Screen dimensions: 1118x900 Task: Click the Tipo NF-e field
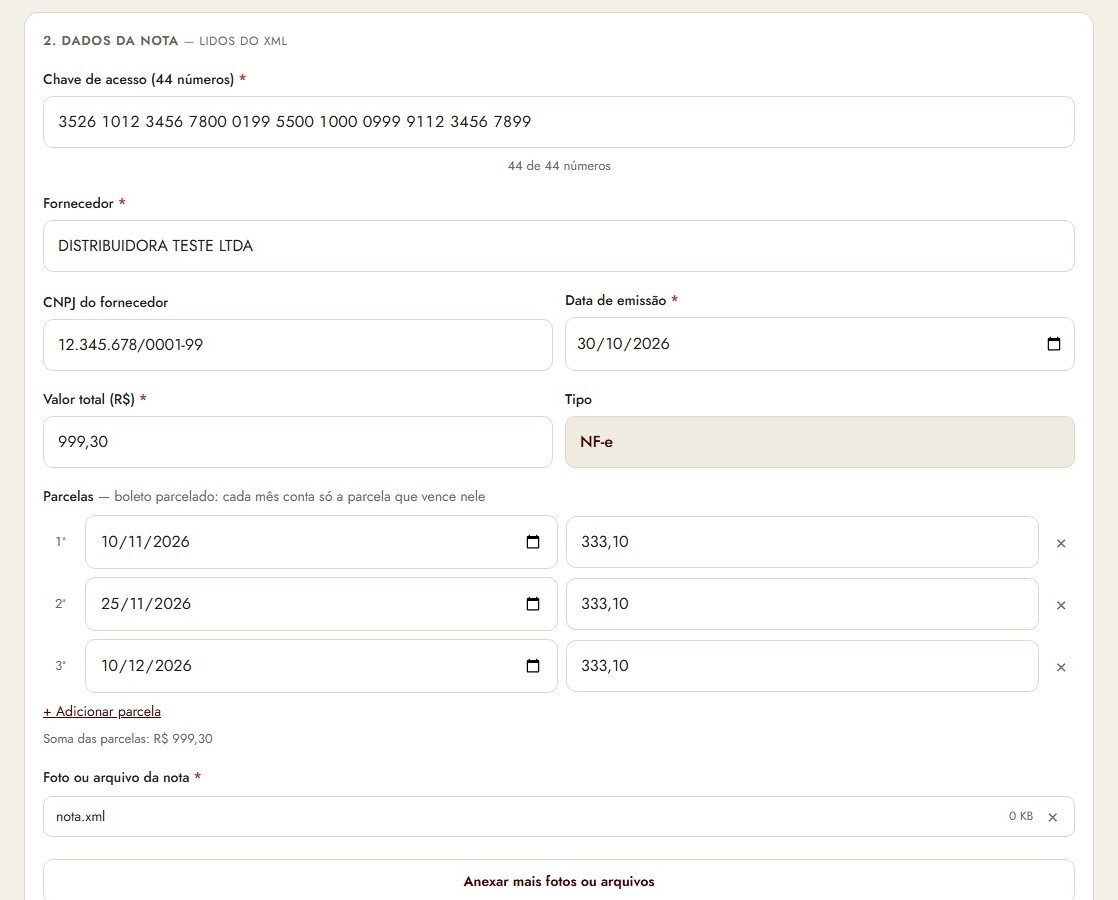point(820,442)
